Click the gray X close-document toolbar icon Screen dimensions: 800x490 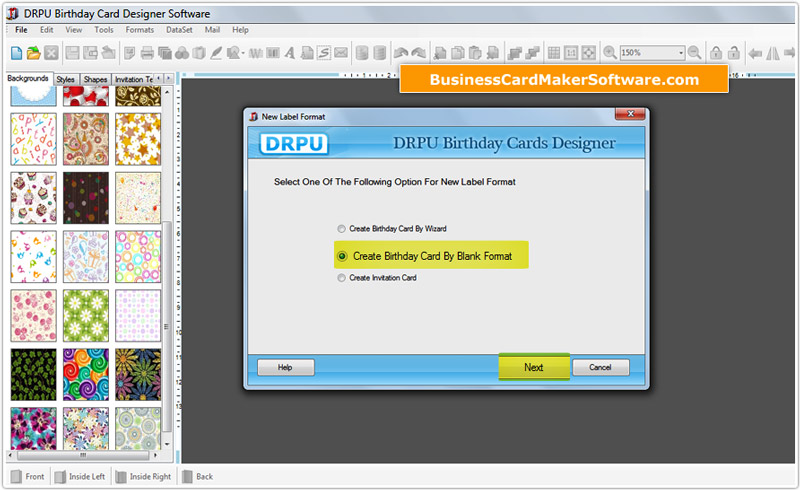(x=51, y=53)
